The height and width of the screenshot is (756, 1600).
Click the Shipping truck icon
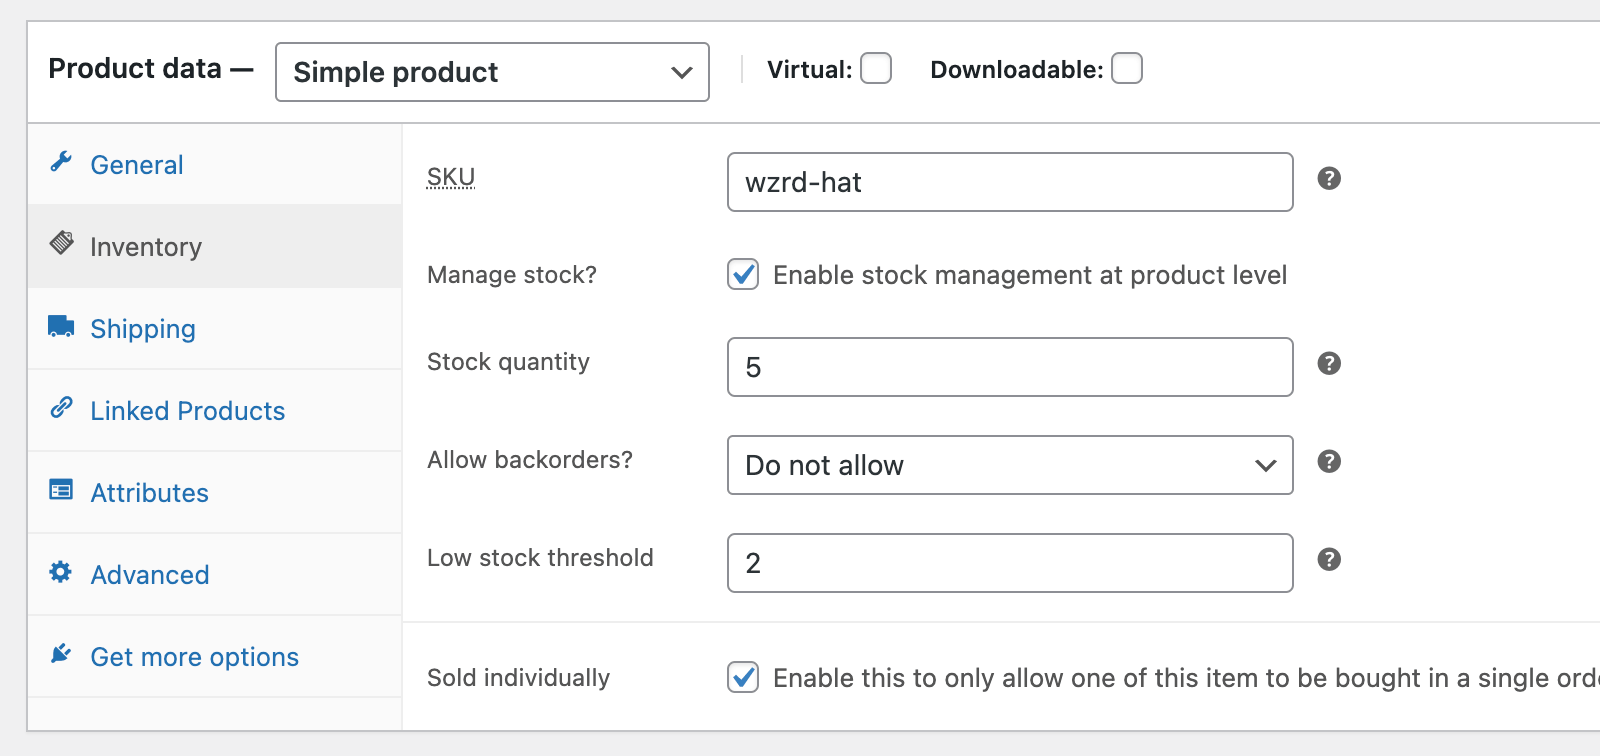61,326
